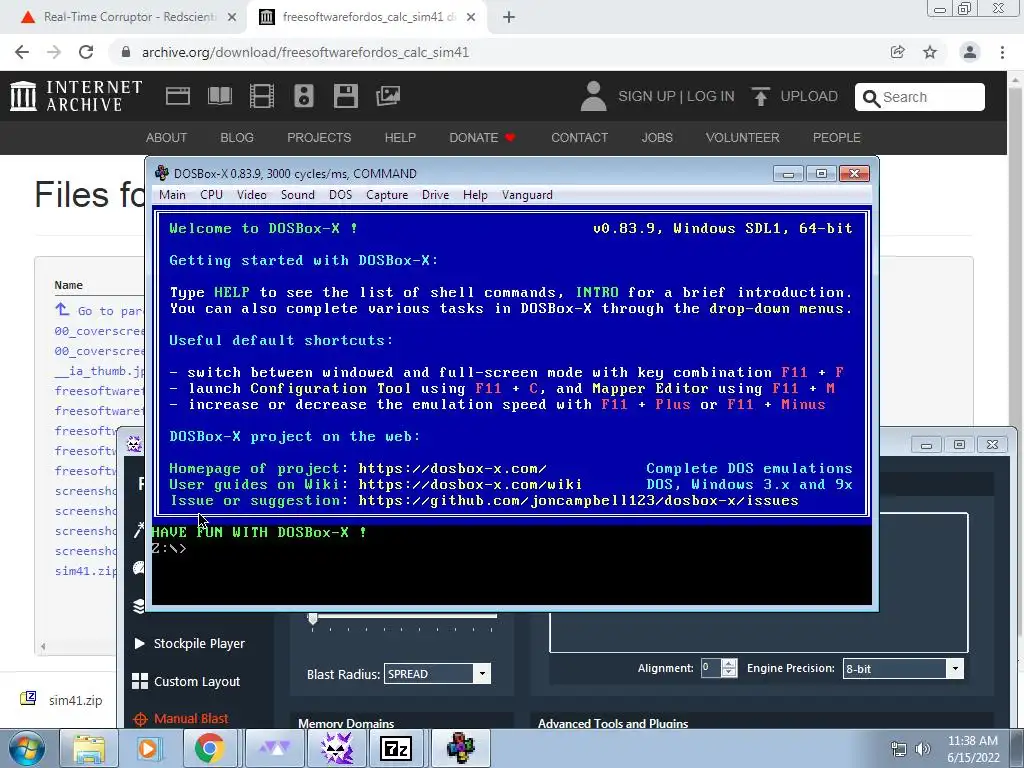Click the Alignment value field
This screenshot has width=1024, height=768.
pyautogui.click(x=710, y=668)
